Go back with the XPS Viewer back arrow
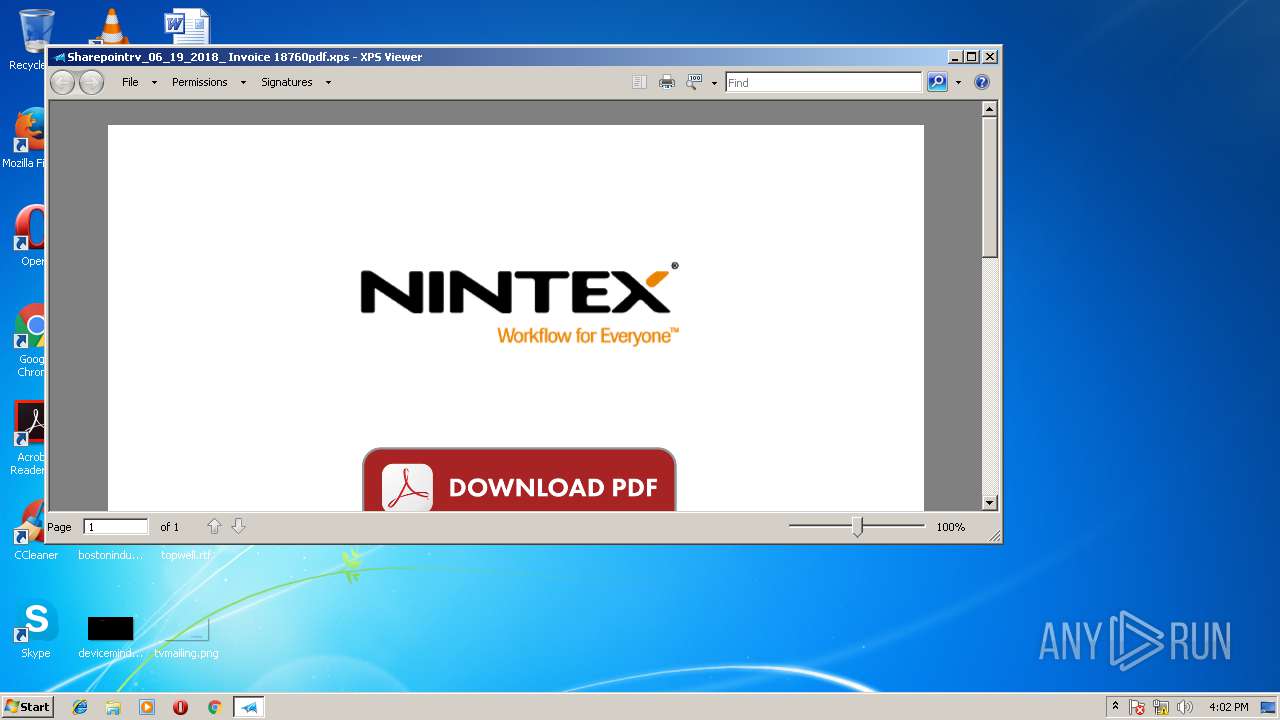 (x=62, y=82)
